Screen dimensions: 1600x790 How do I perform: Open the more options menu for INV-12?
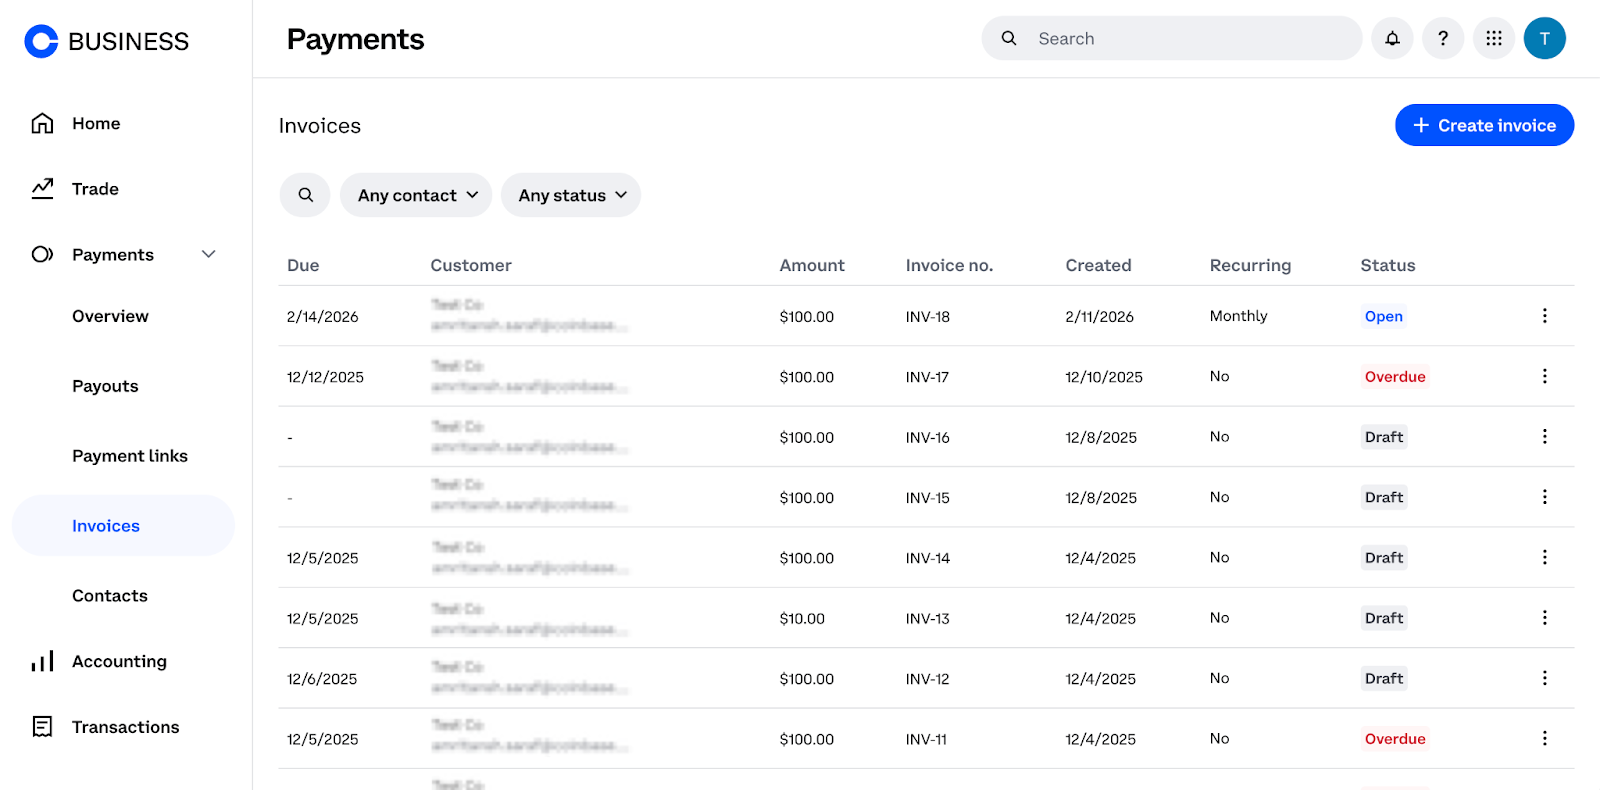1544,678
